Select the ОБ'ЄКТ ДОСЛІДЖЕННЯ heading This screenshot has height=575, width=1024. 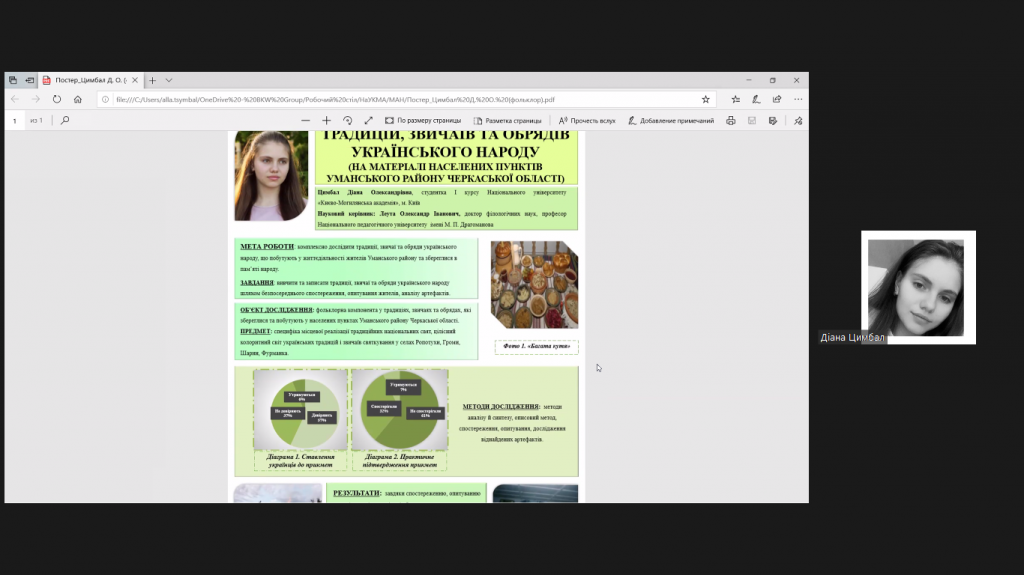pyautogui.click(x=276, y=310)
